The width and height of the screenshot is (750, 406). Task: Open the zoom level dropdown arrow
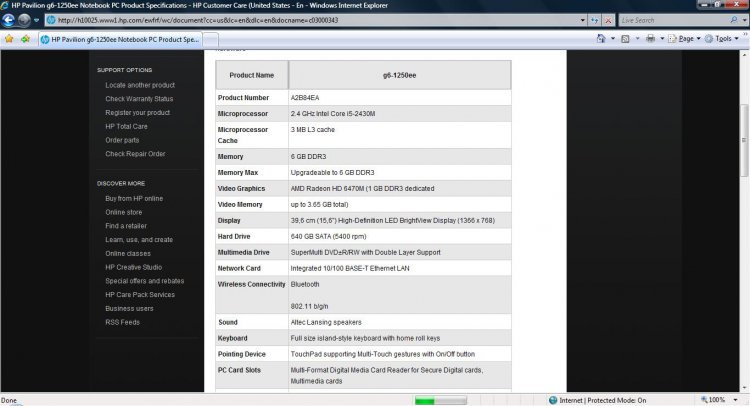click(x=735, y=400)
